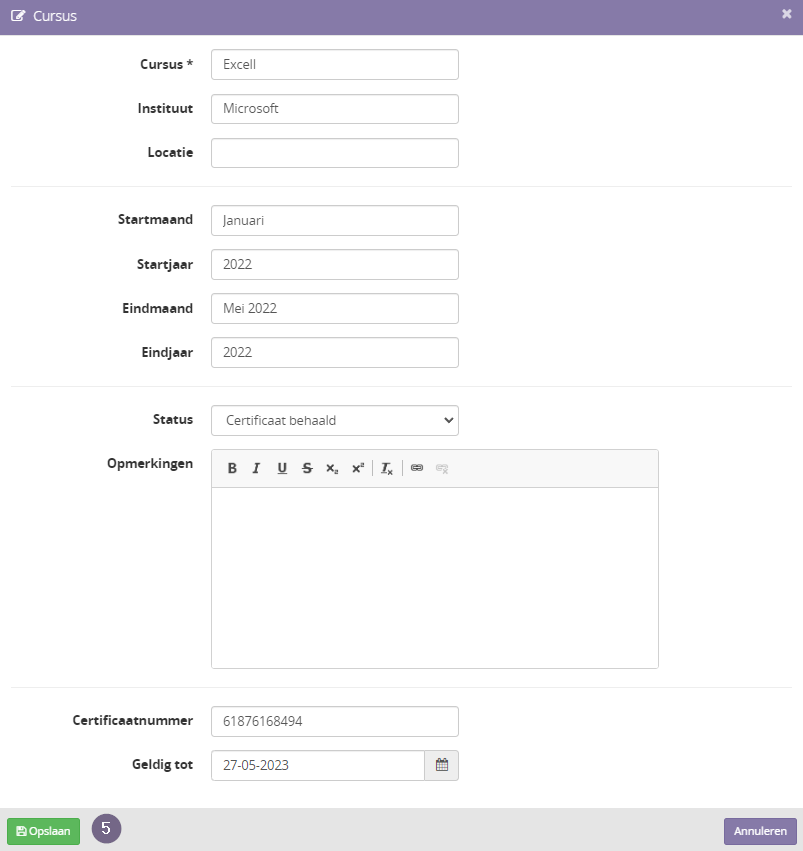
Task: Click the Instituut label
Action: point(165,108)
